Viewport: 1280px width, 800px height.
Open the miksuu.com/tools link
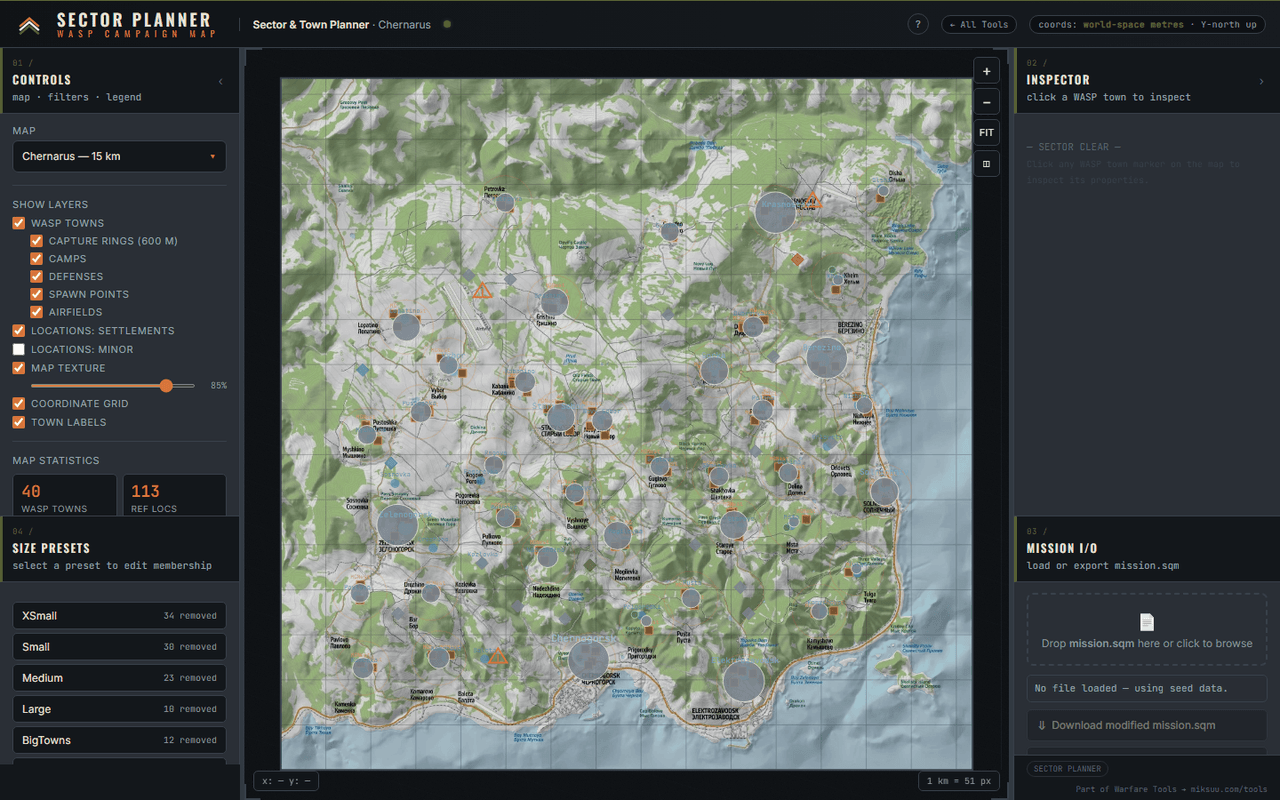(x=1227, y=789)
